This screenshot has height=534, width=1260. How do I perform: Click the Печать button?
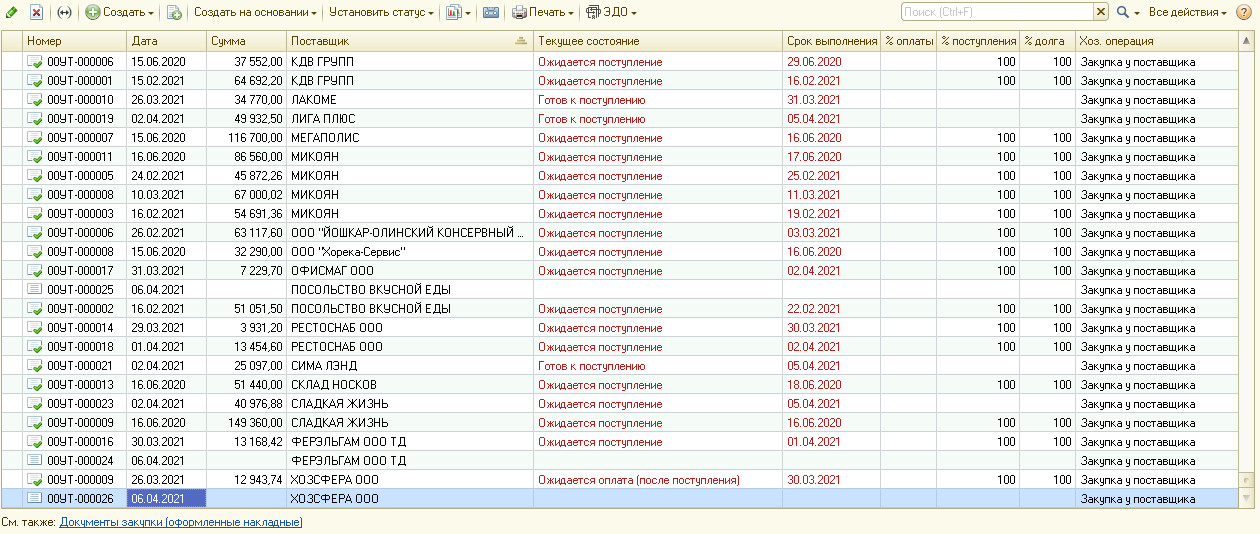544,12
